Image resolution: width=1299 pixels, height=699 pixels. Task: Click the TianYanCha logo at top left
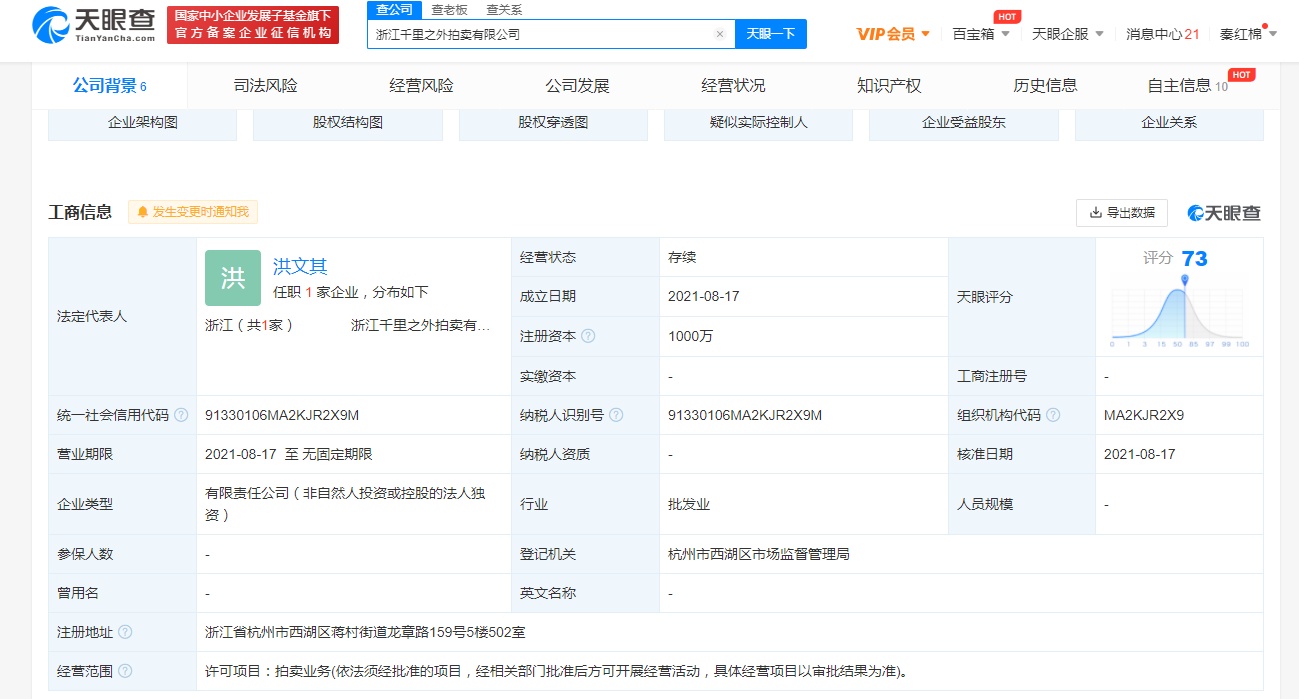(x=95, y=24)
